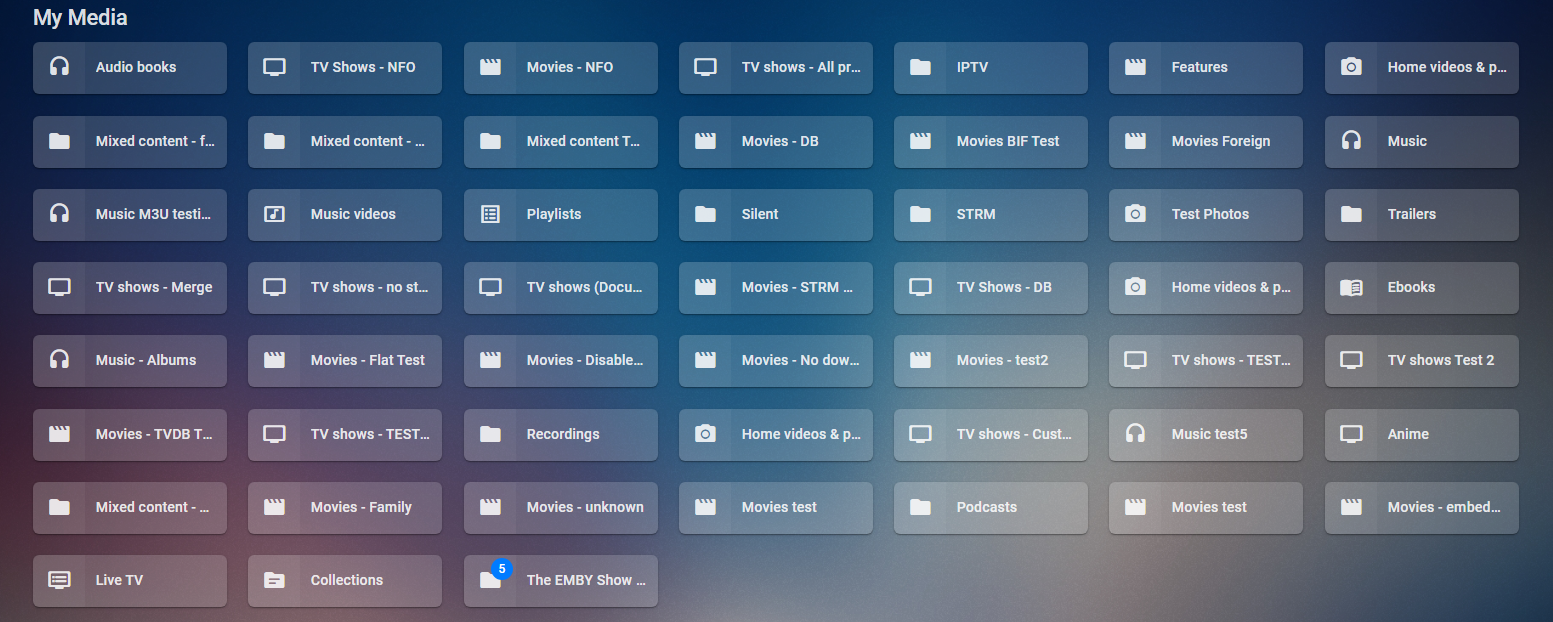Open the Movies - STRM ... library
This screenshot has height=622, width=1553.
[776, 287]
